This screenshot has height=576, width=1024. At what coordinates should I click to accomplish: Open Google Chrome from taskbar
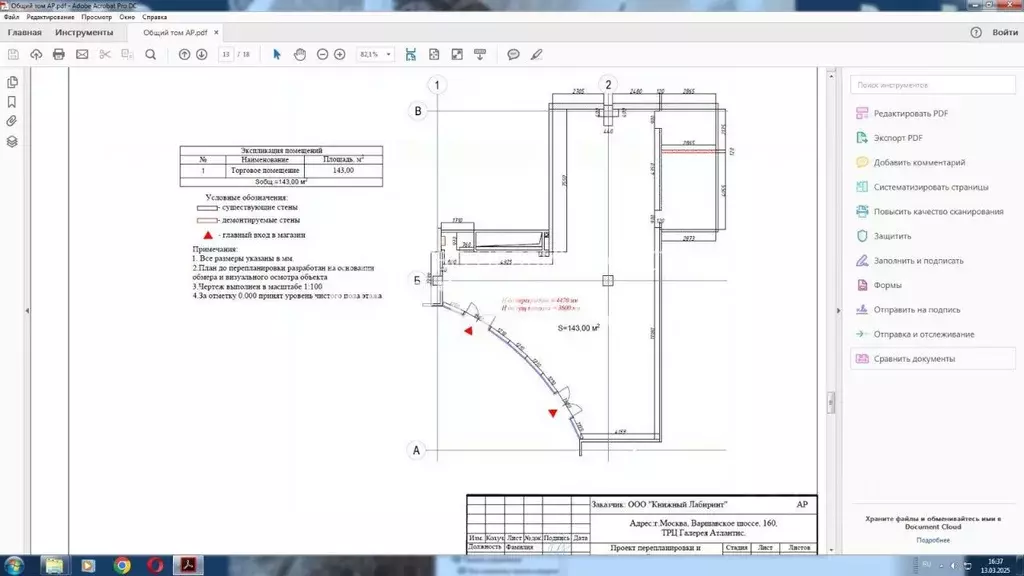122,565
